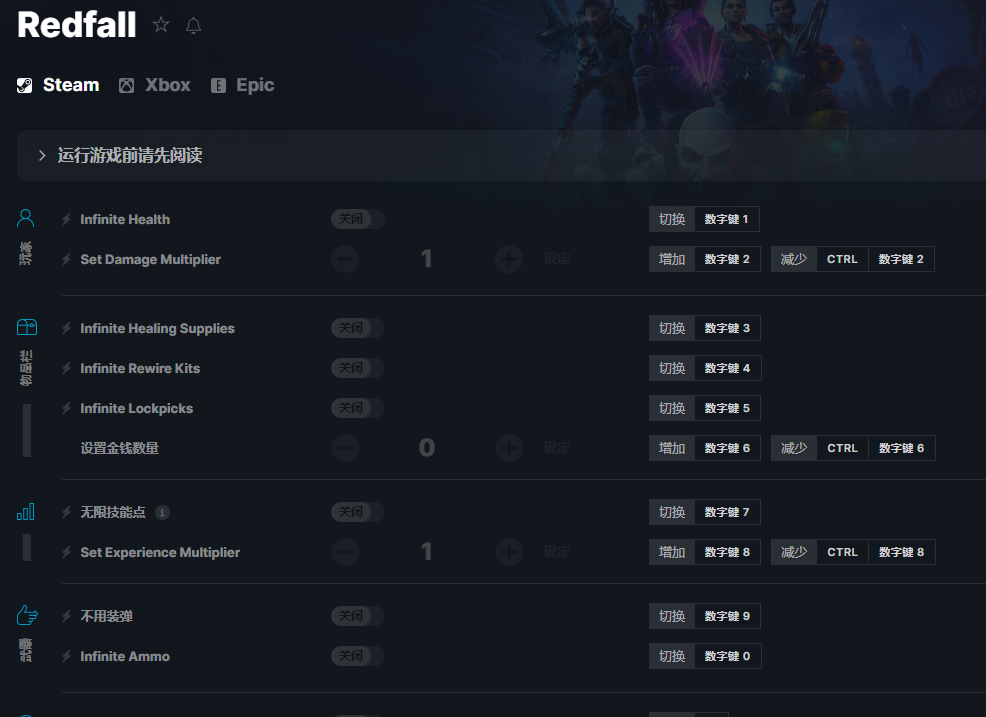Click the 切换 数字键 9 hotkey button

click(x=704, y=616)
